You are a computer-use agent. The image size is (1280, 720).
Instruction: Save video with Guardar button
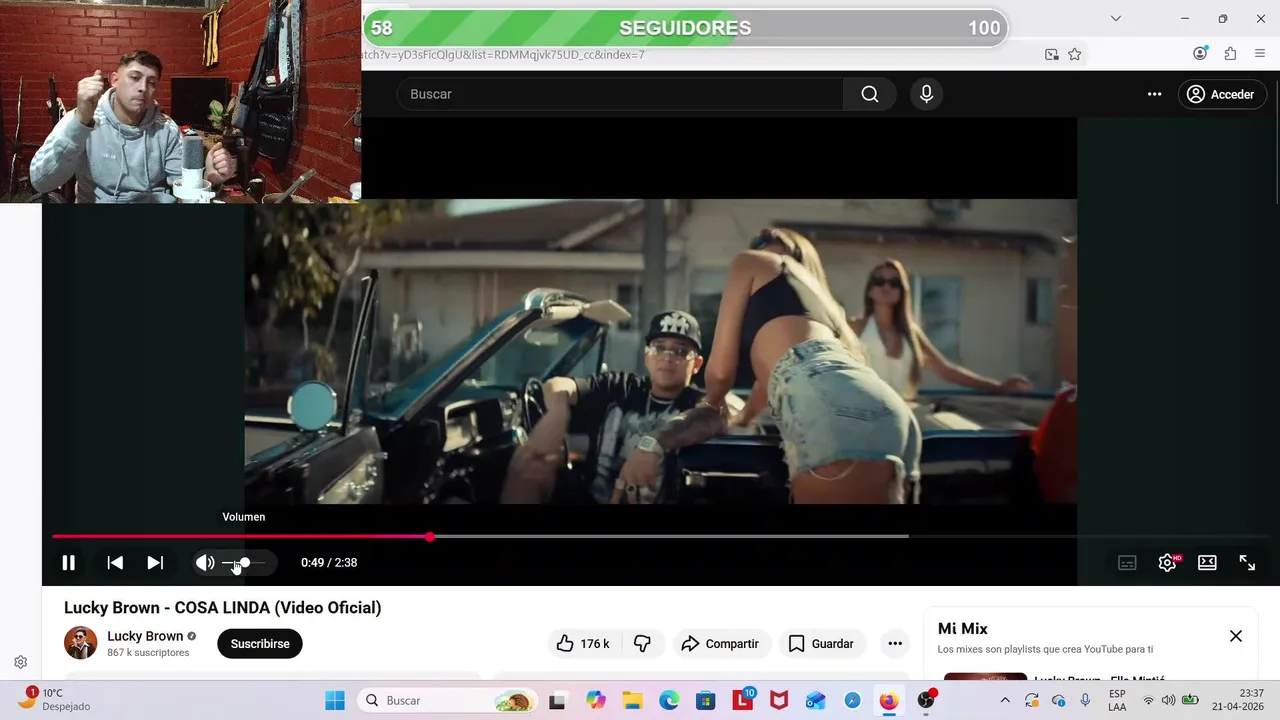pyautogui.click(x=821, y=644)
